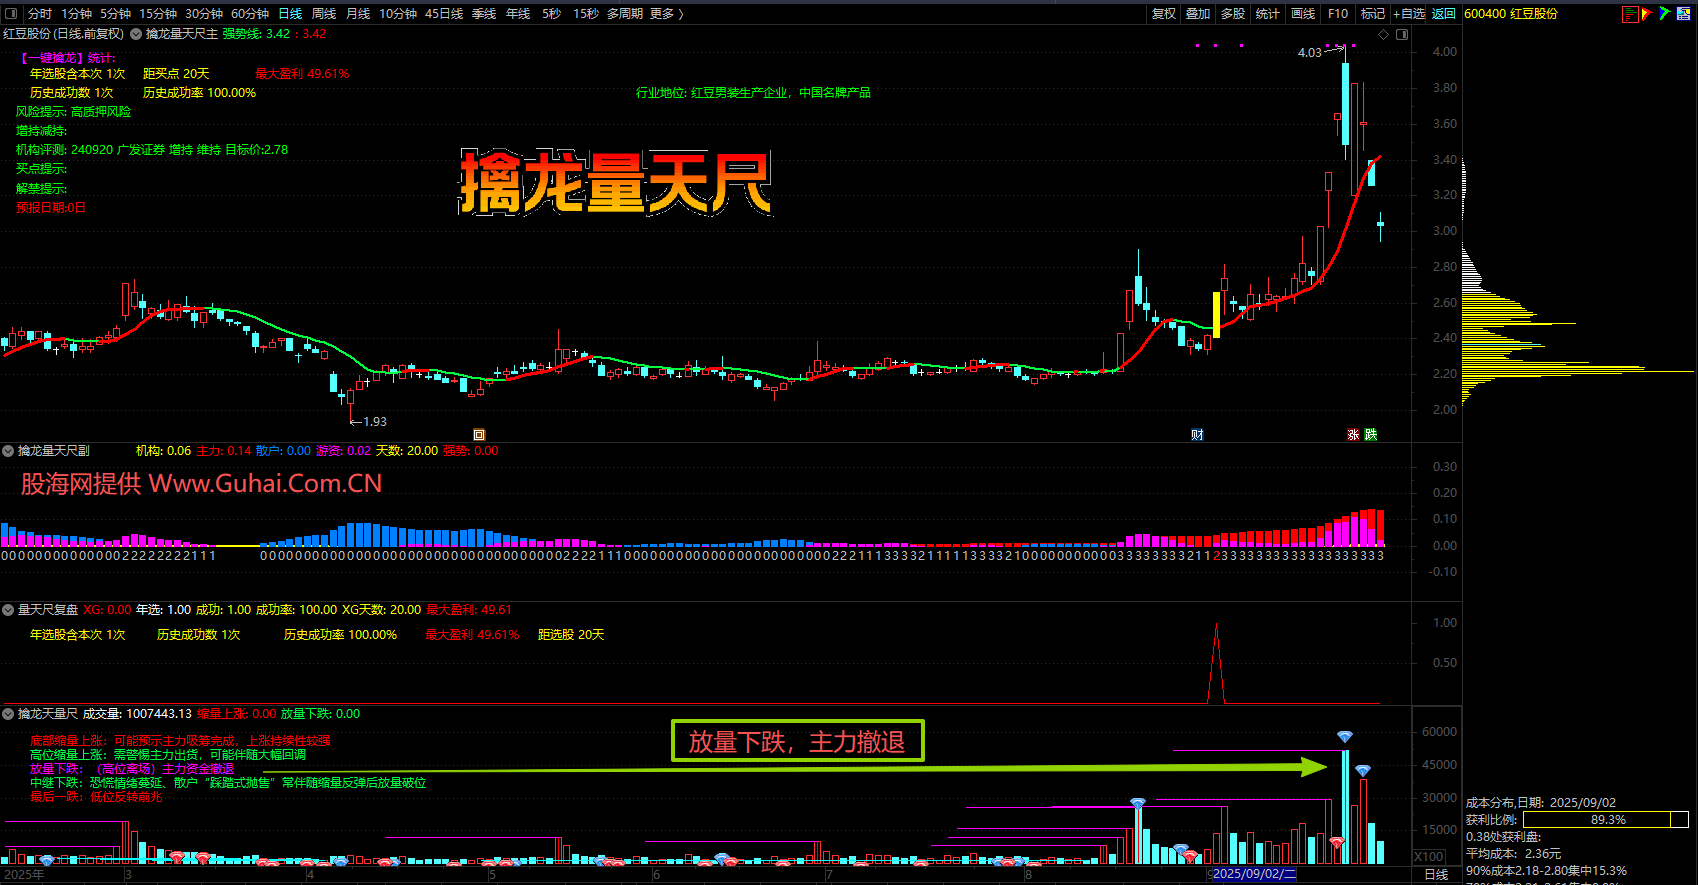
Task: Click the red 涨 marker icon
Action: point(1353,435)
